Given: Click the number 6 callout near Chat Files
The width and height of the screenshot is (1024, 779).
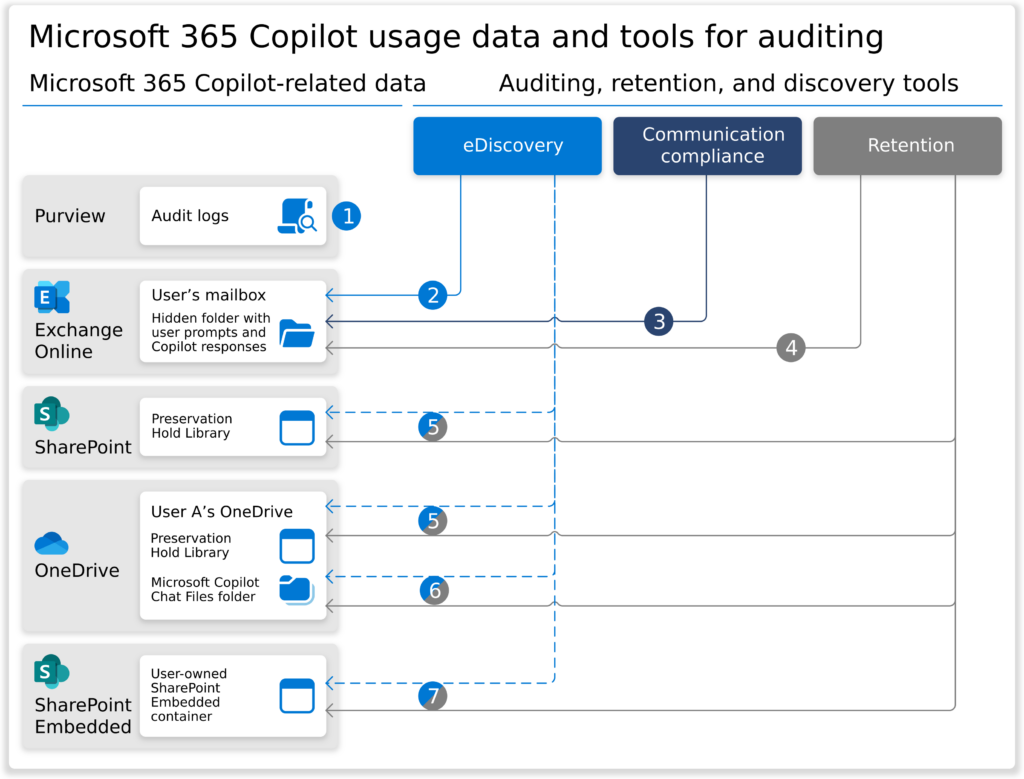Looking at the screenshot, I should point(434,590).
